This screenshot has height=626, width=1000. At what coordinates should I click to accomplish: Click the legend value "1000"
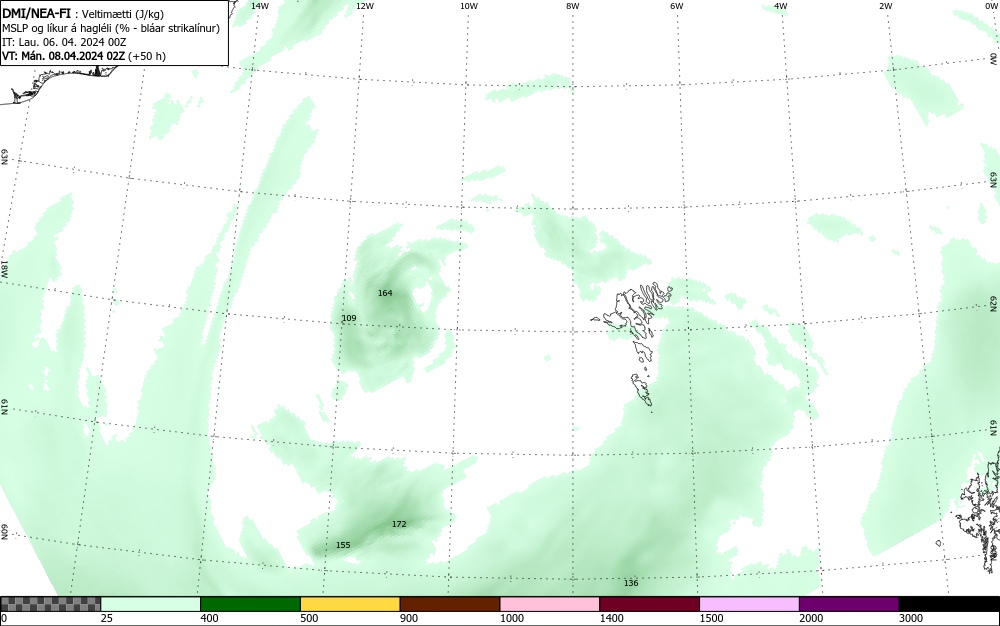point(511,618)
